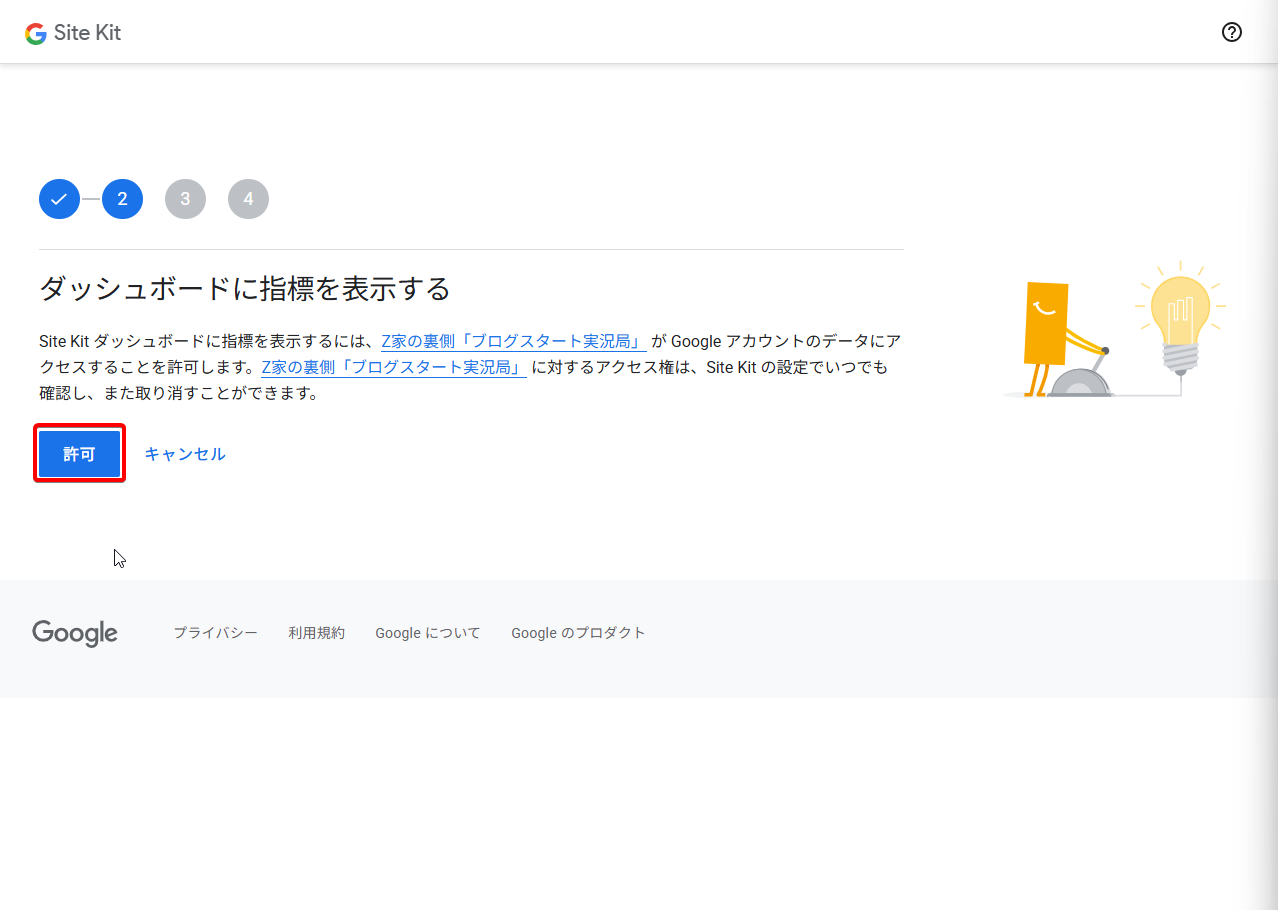Viewport: 1278px width, 910px height.
Task: Open the Google について footer link
Action: pyautogui.click(x=428, y=633)
